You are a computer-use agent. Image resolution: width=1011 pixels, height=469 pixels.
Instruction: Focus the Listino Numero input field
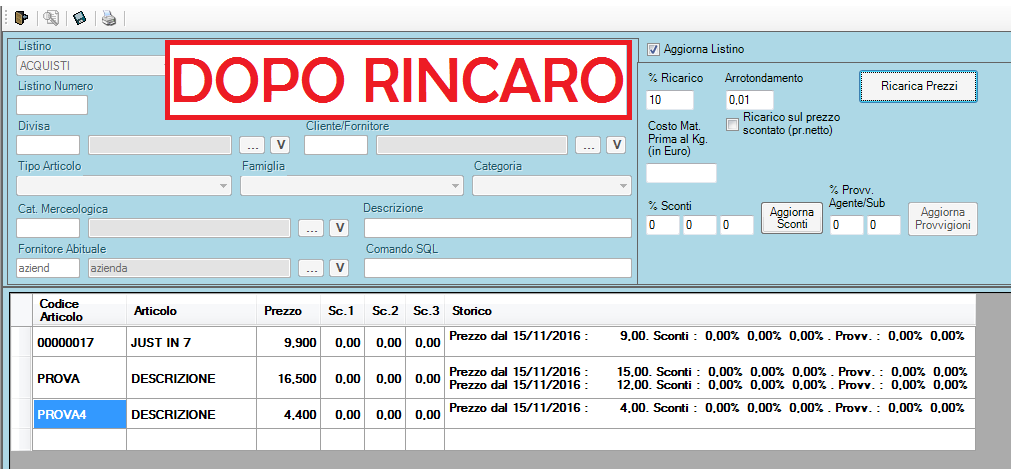coord(52,105)
